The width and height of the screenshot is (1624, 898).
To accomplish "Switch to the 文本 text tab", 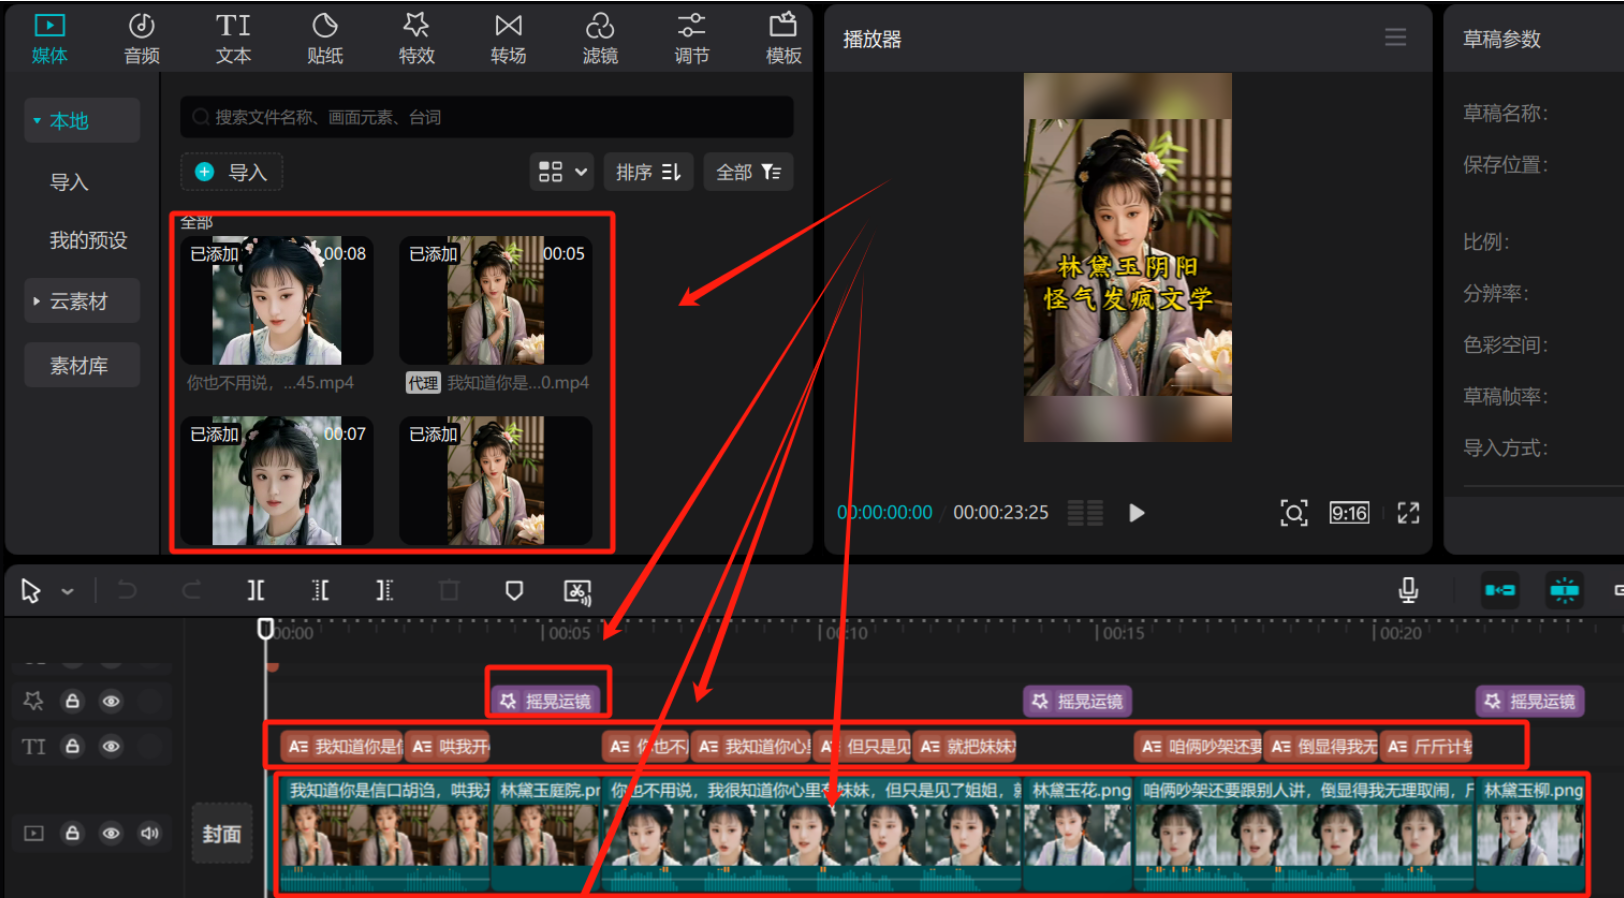I will [x=233, y=39].
